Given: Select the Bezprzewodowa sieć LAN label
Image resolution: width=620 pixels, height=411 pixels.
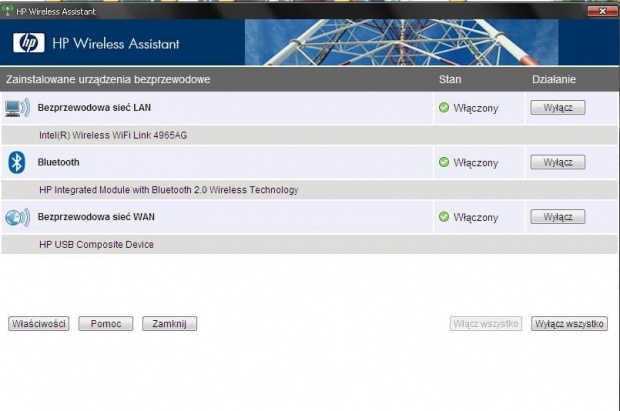Looking at the screenshot, I should [x=94, y=108].
